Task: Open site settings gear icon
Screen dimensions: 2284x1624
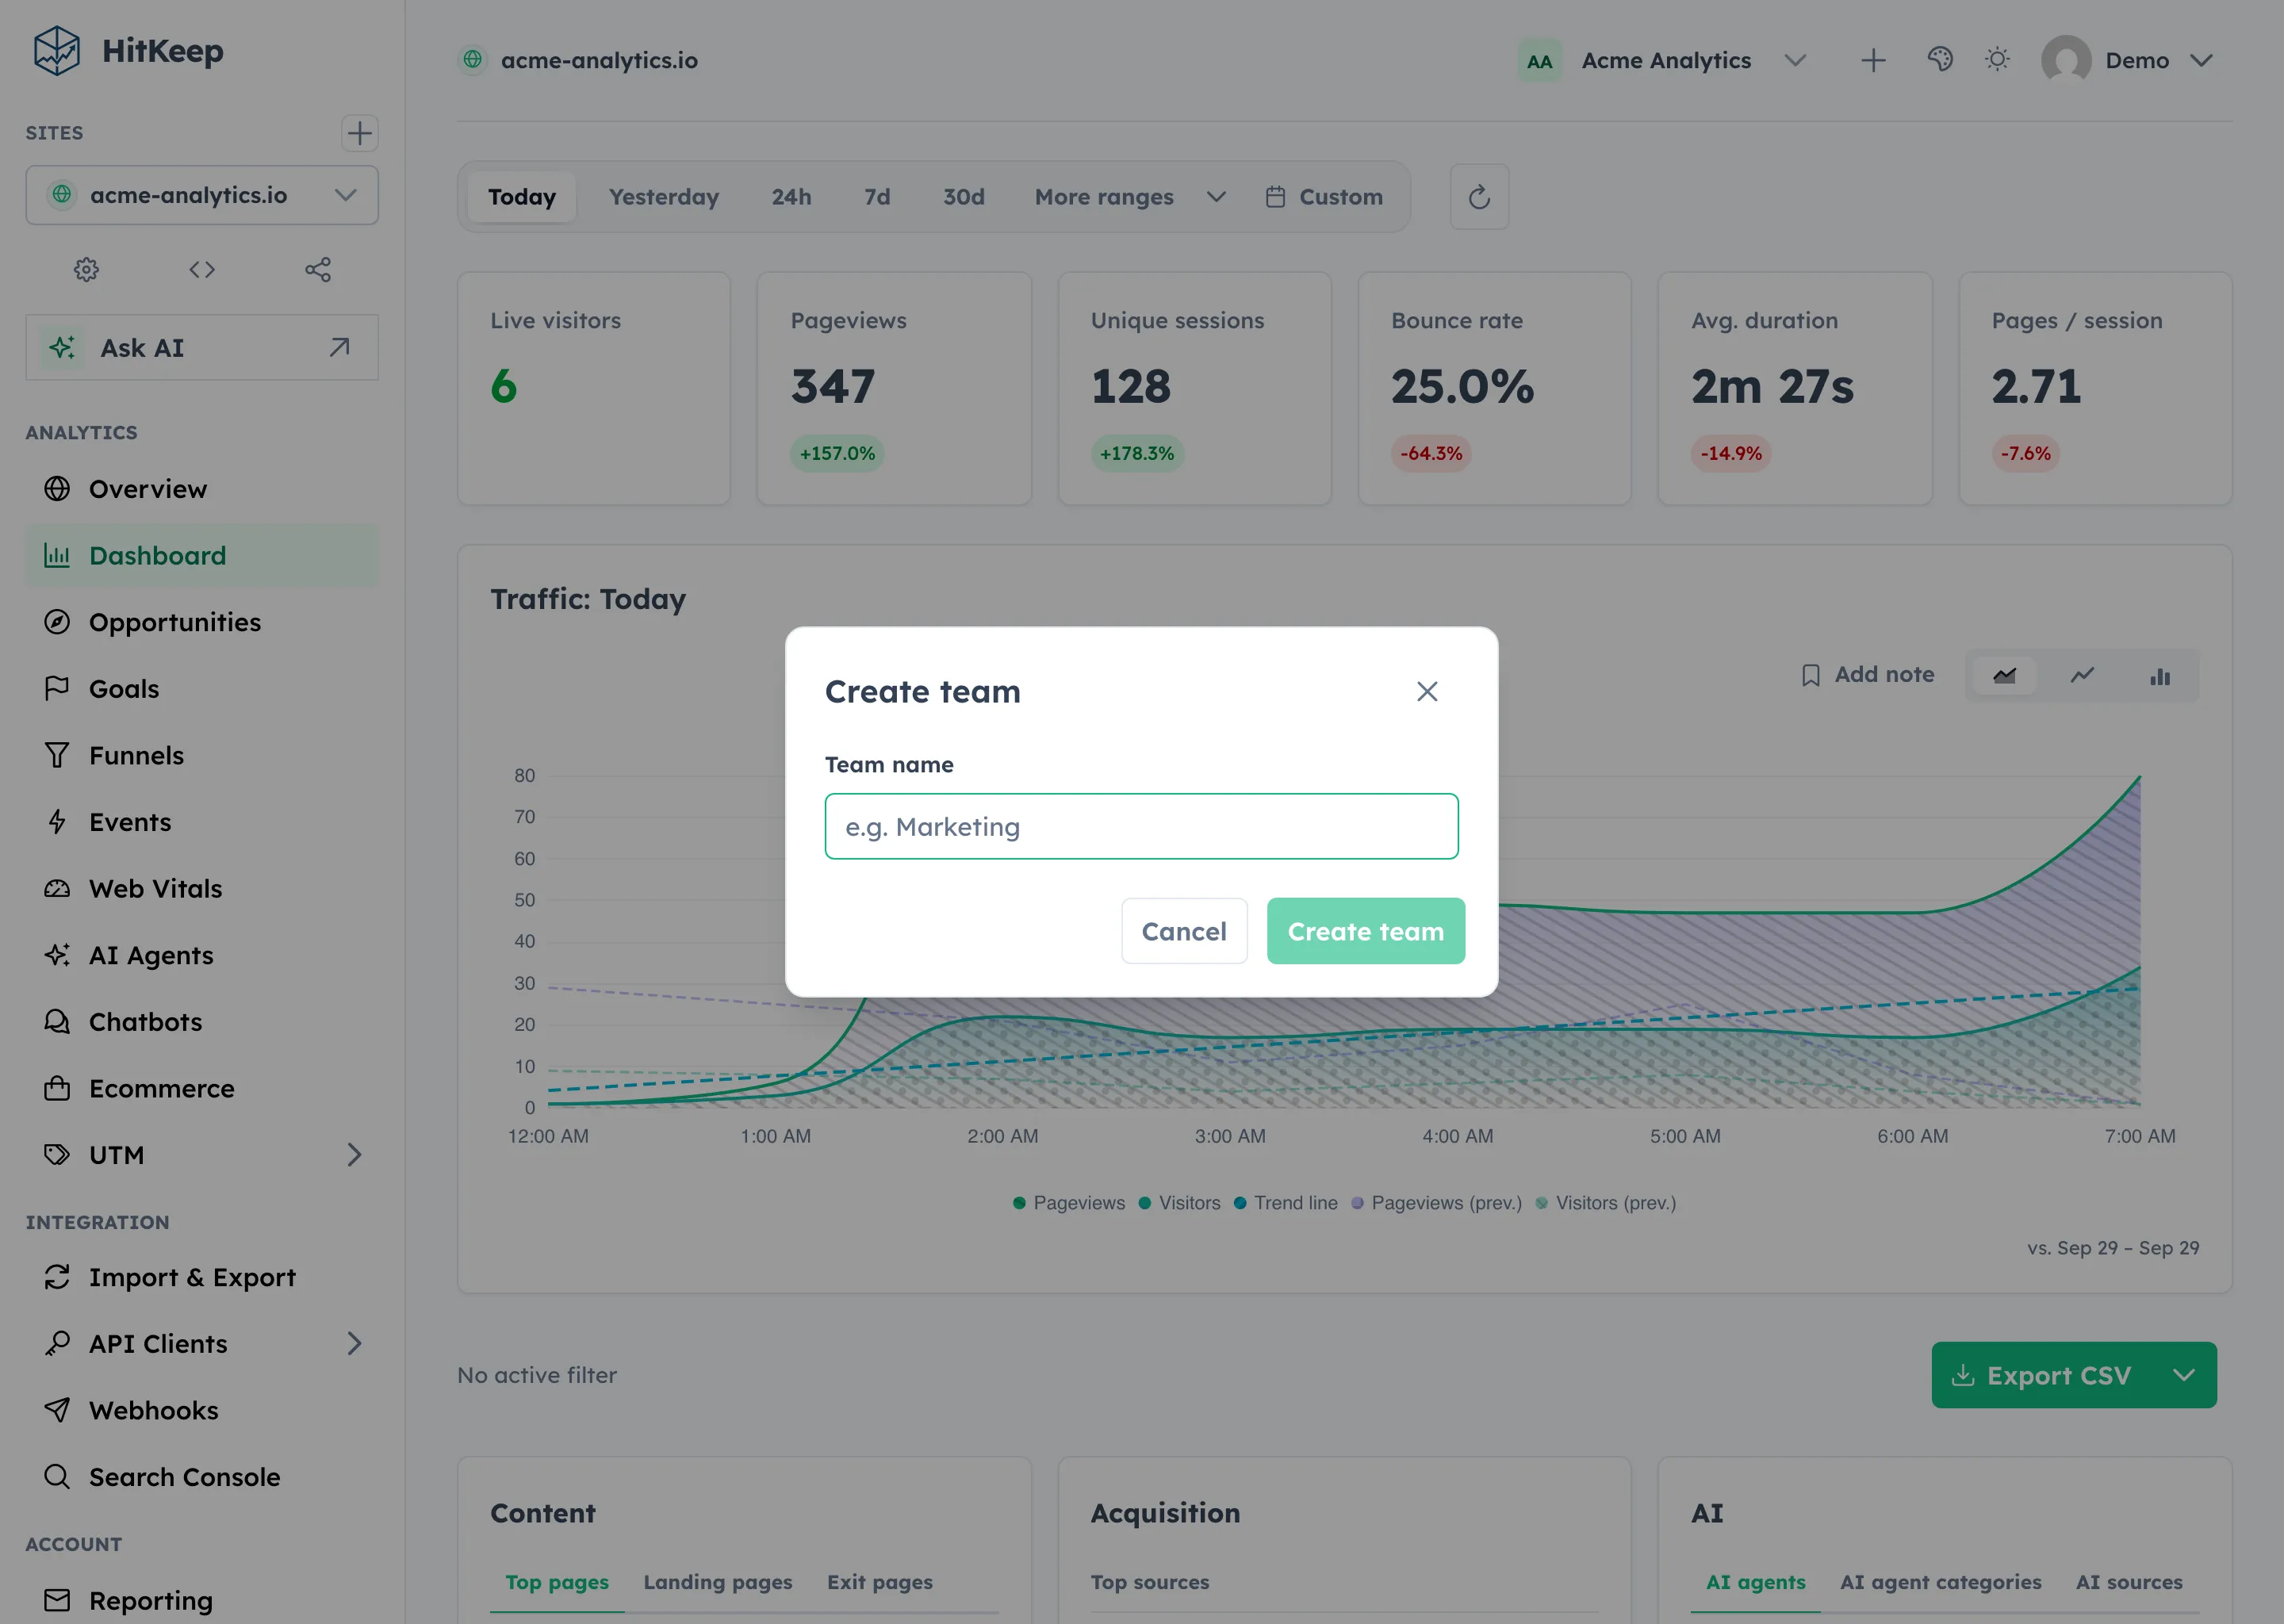Action: [x=87, y=269]
